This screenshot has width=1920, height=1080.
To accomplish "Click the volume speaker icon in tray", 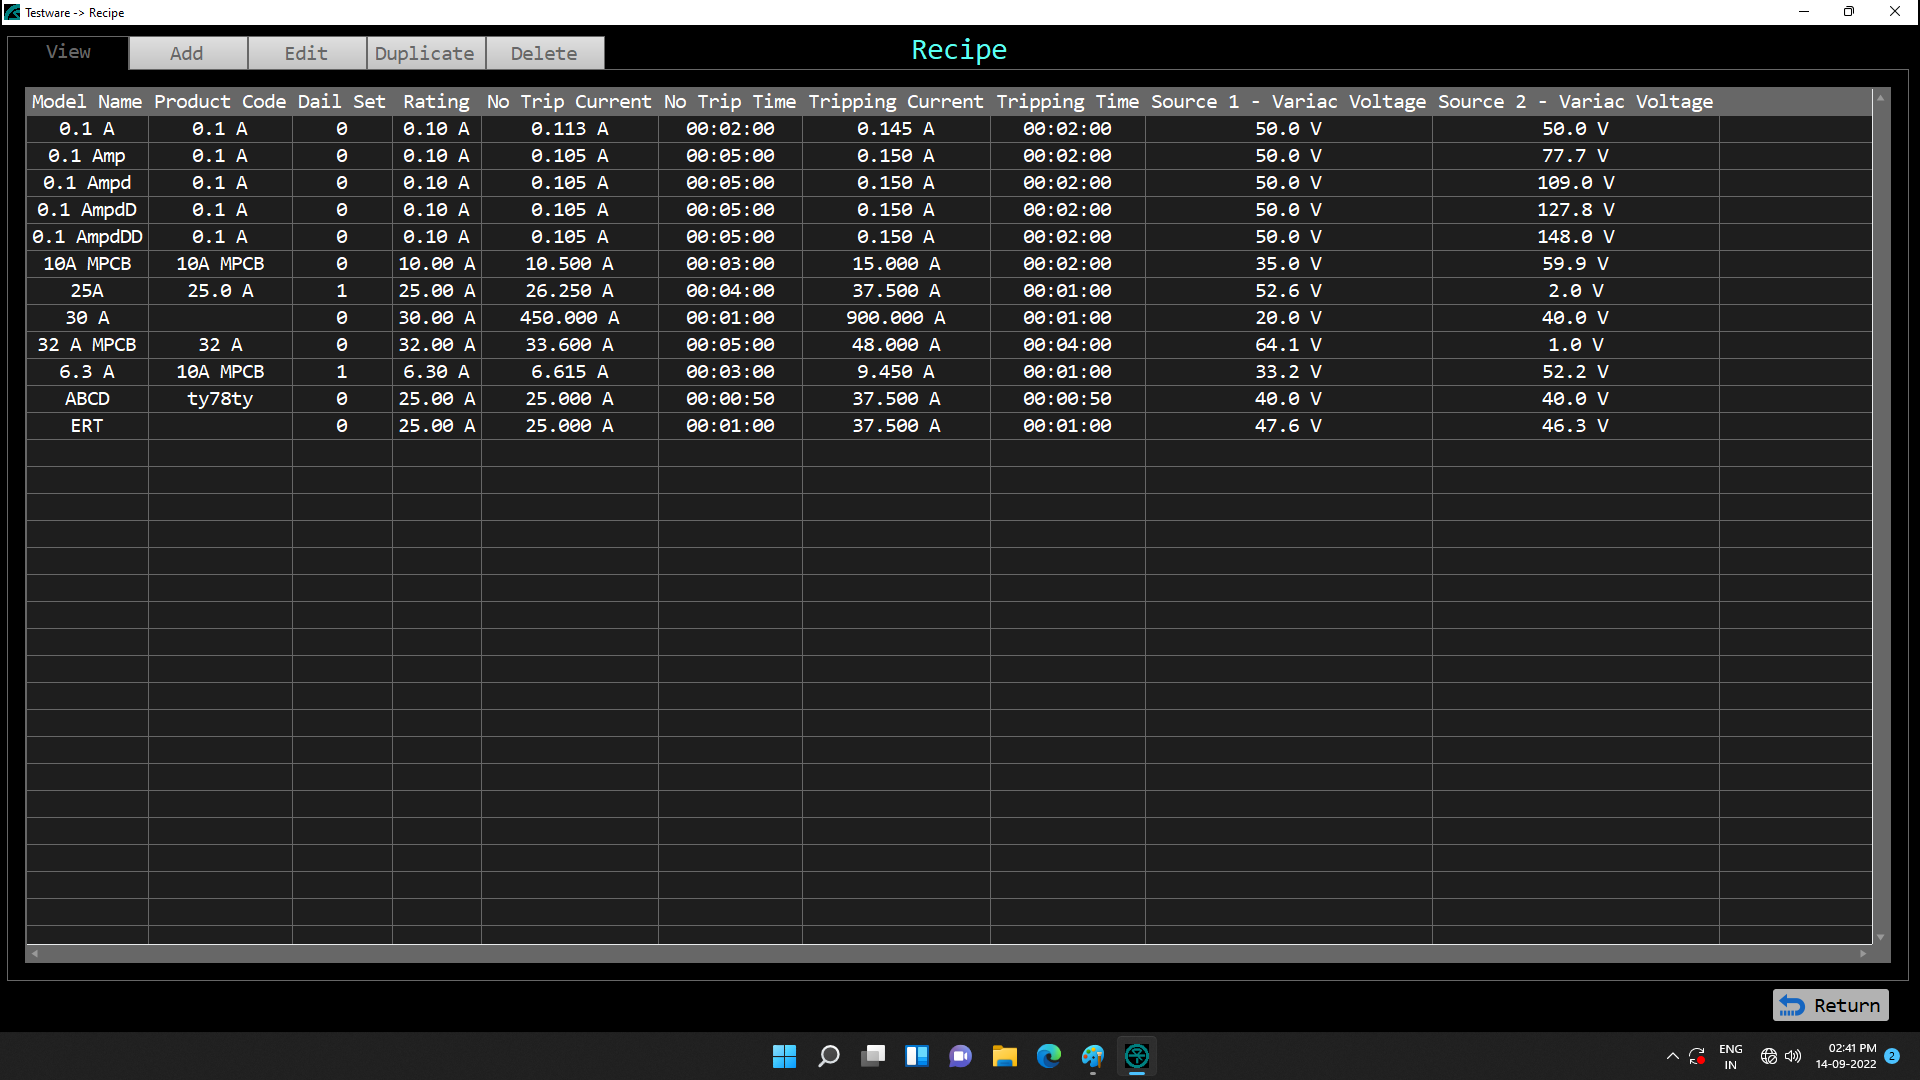I will pos(1793,1056).
